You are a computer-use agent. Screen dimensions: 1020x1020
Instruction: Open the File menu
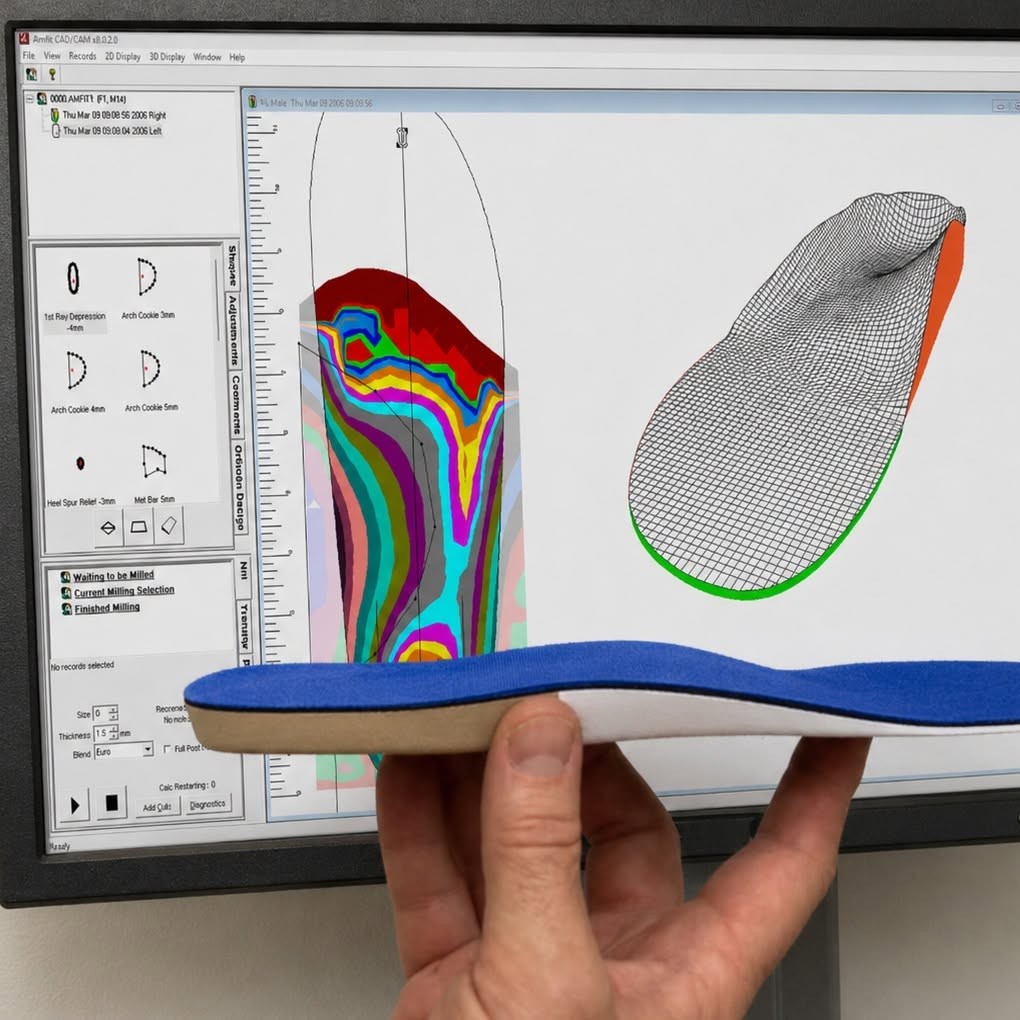tap(29, 56)
